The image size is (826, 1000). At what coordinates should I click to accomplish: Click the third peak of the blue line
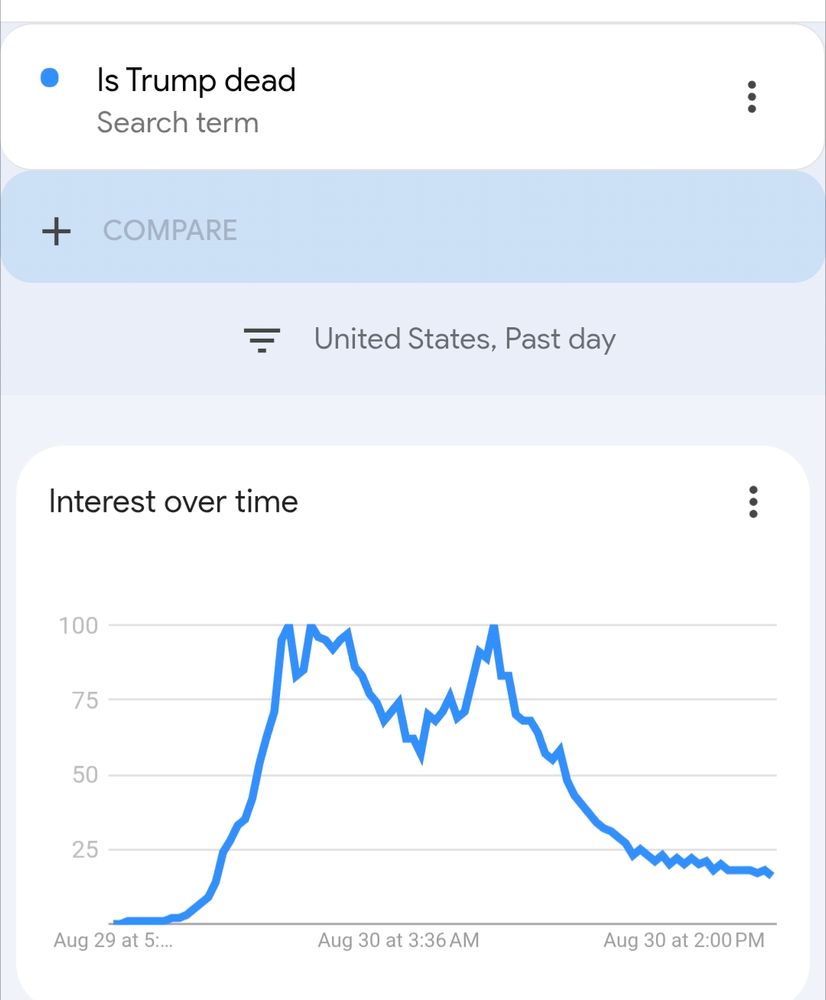pos(493,628)
